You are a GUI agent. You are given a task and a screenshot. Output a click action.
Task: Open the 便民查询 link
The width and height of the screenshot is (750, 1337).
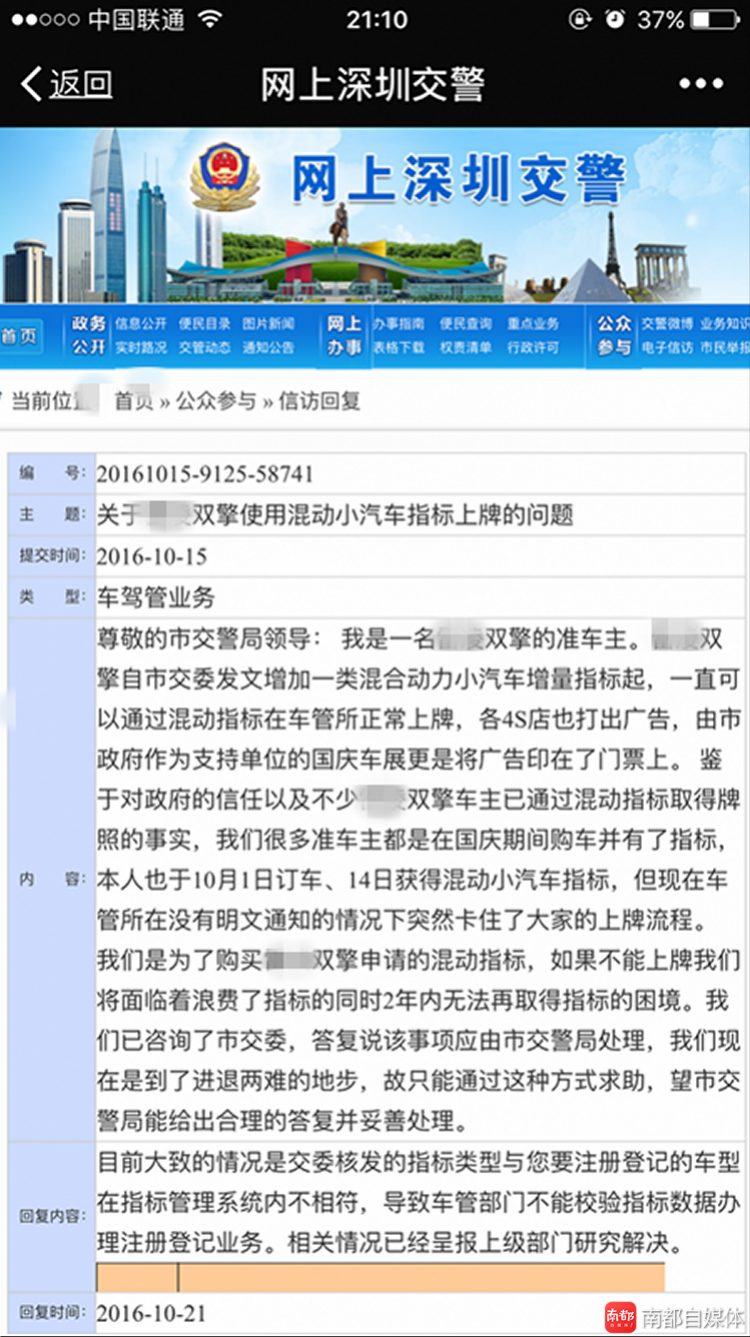[466, 324]
